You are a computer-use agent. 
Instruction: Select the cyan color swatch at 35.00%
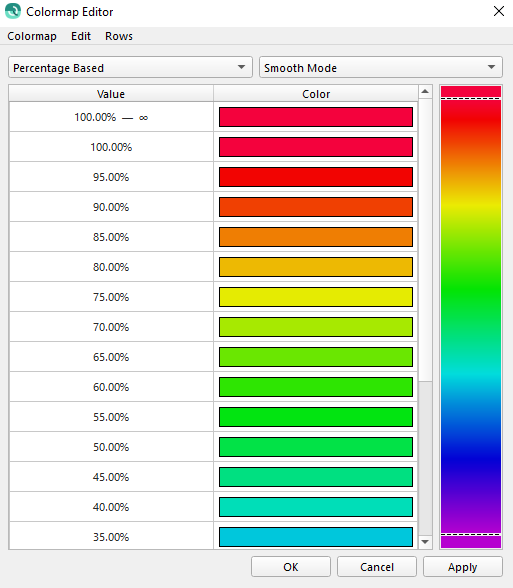point(316,537)
